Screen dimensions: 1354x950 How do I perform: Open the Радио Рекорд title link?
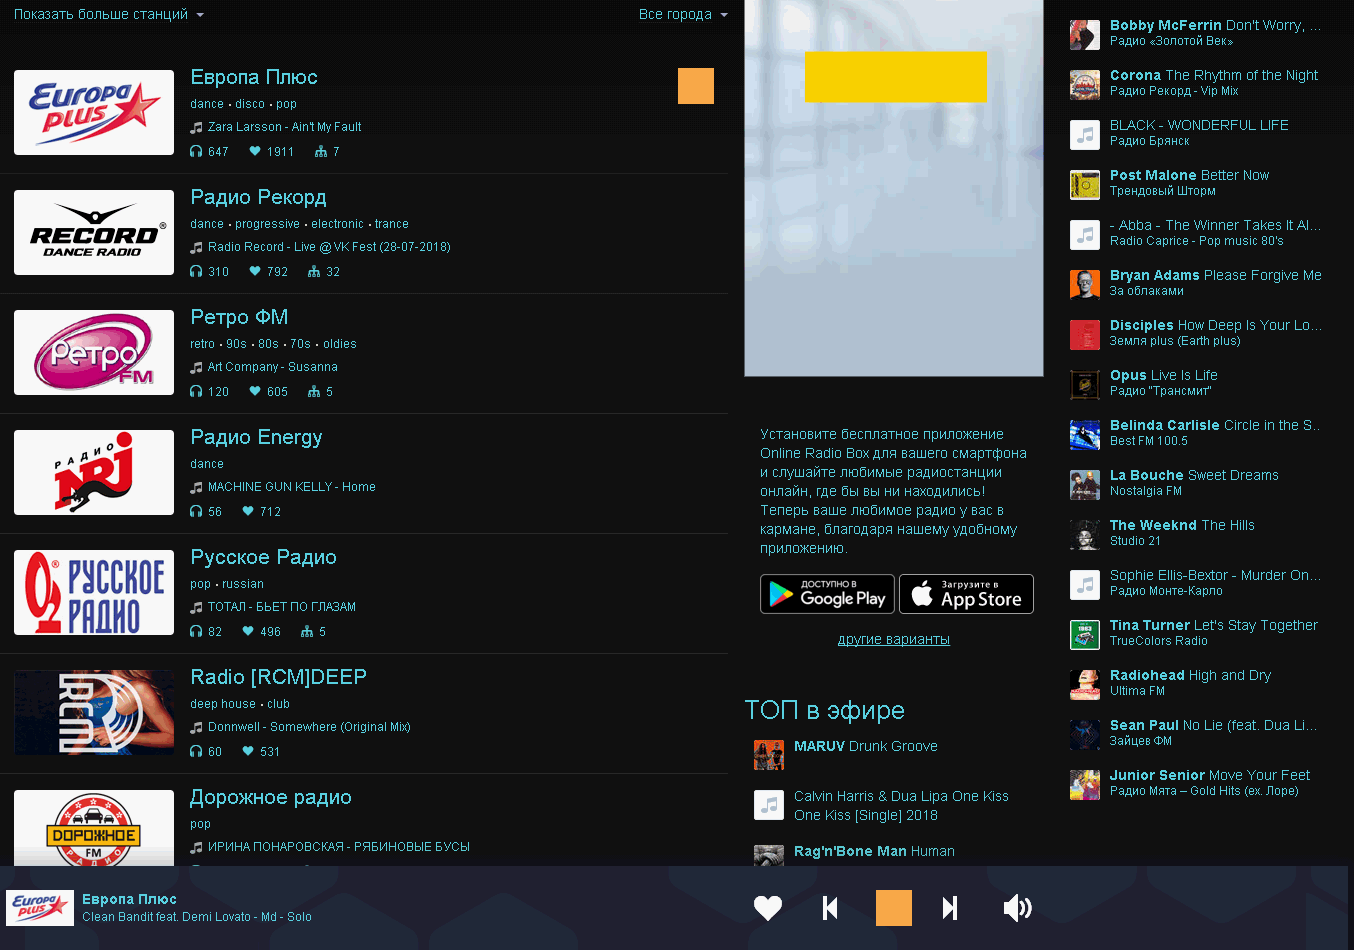[258, 197]
